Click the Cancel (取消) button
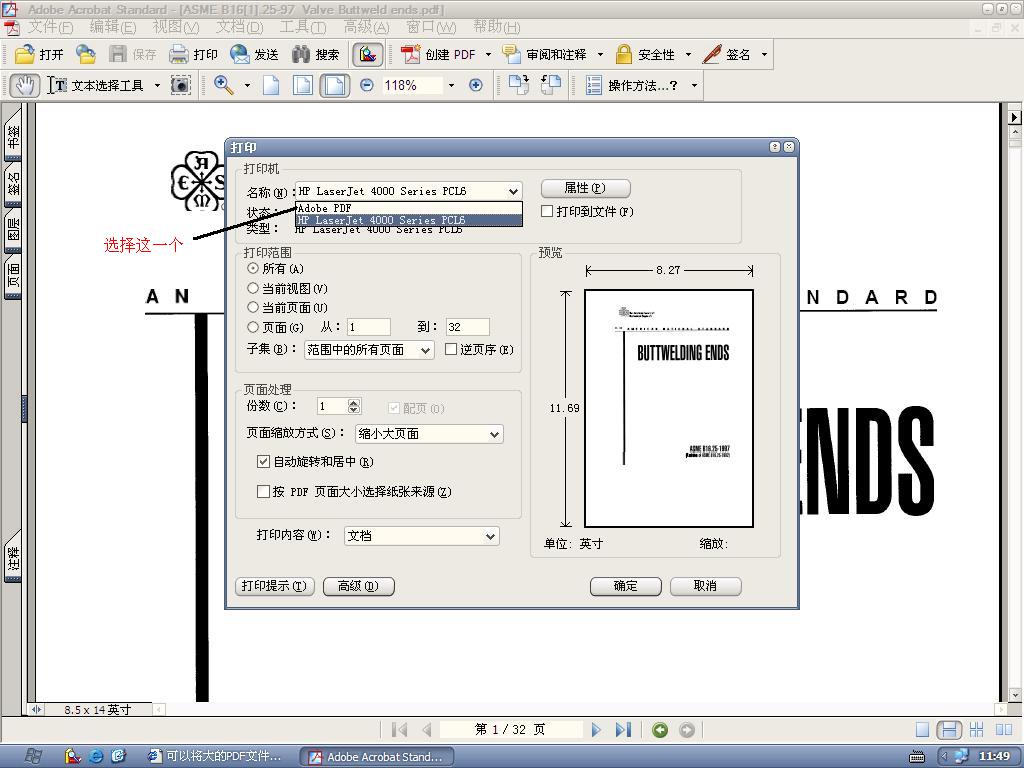This screenshot has width=1024, height=768. (x=705, y=586)
